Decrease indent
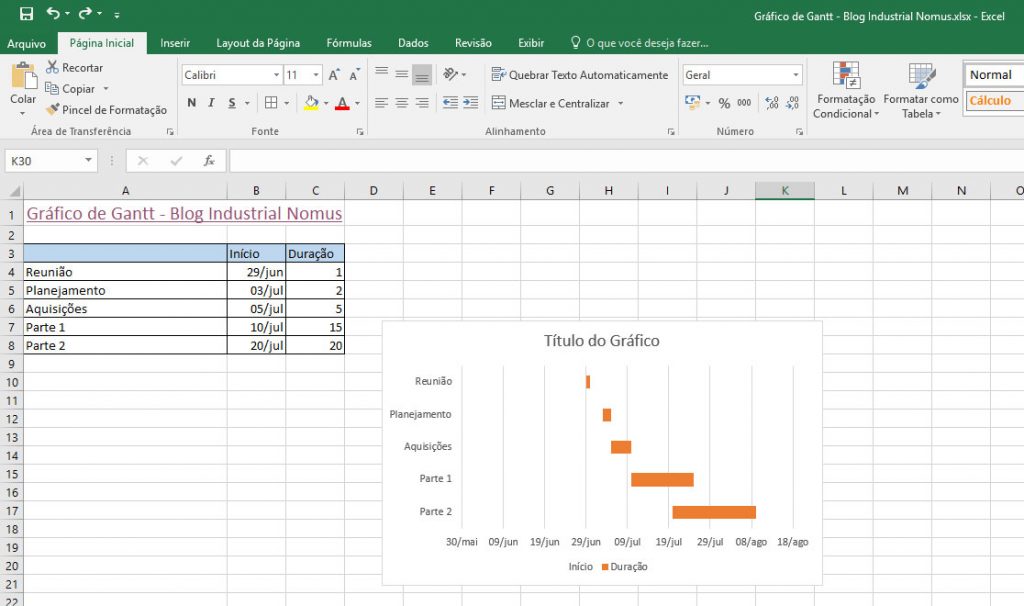The height and width of the screenshot is (606, 1024). (450, 103)
